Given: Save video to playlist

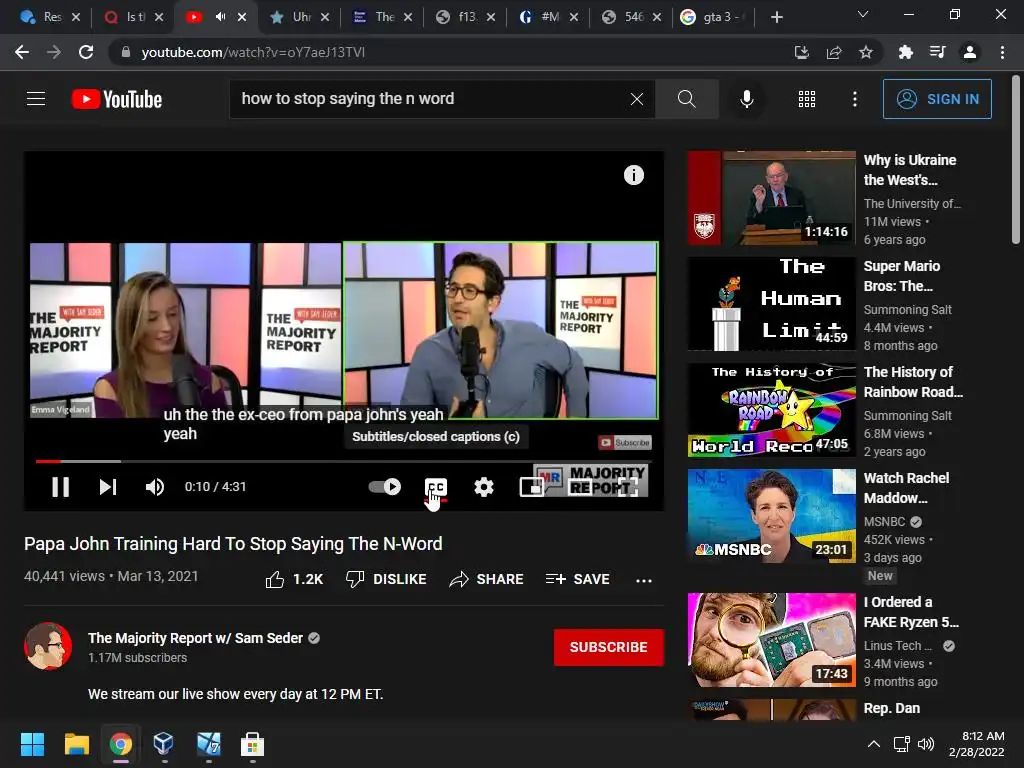Looking at the screenshot, I should point(577,579).
